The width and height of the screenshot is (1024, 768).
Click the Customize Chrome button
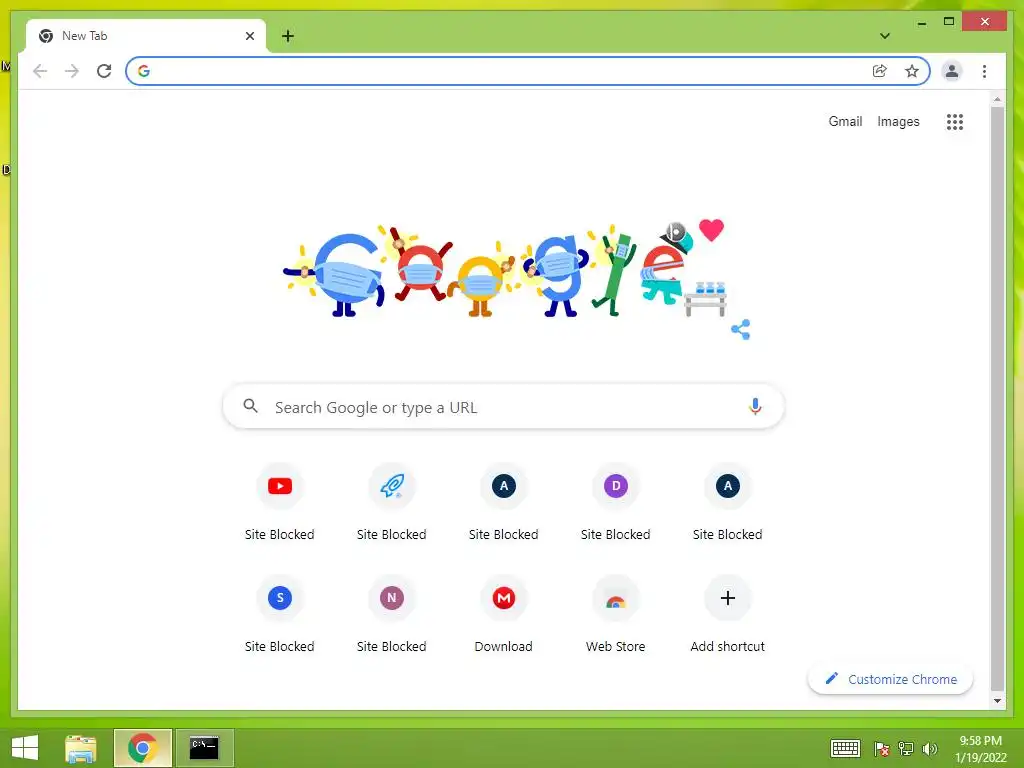click(x=890, y=679)
